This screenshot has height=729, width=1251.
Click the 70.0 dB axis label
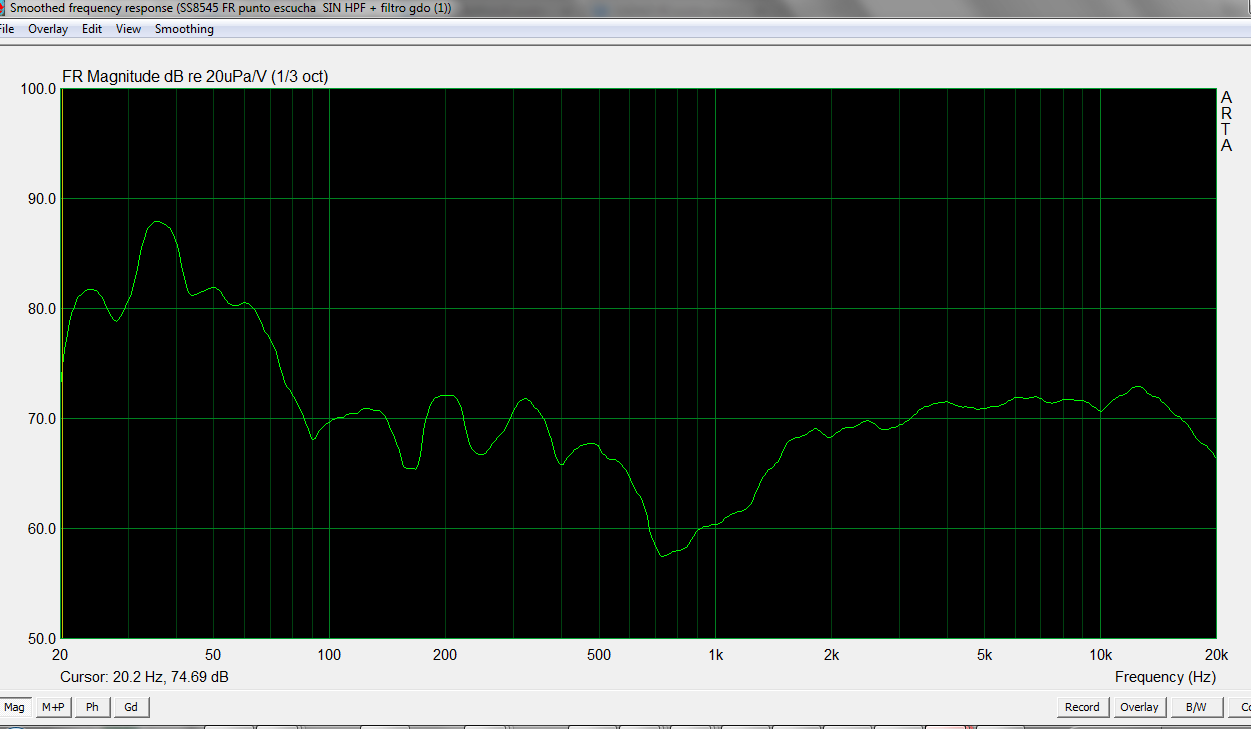43,419
